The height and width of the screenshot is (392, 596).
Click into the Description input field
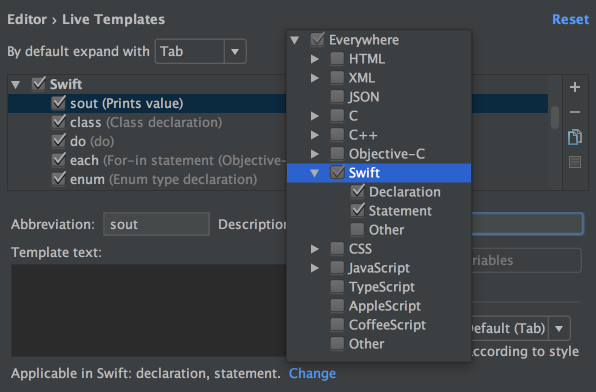tap(527, 224)
